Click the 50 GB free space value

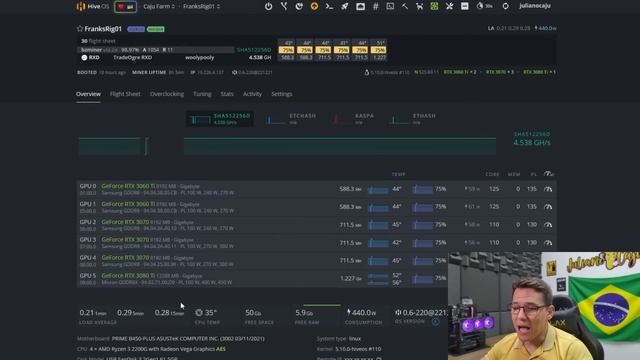253,313
